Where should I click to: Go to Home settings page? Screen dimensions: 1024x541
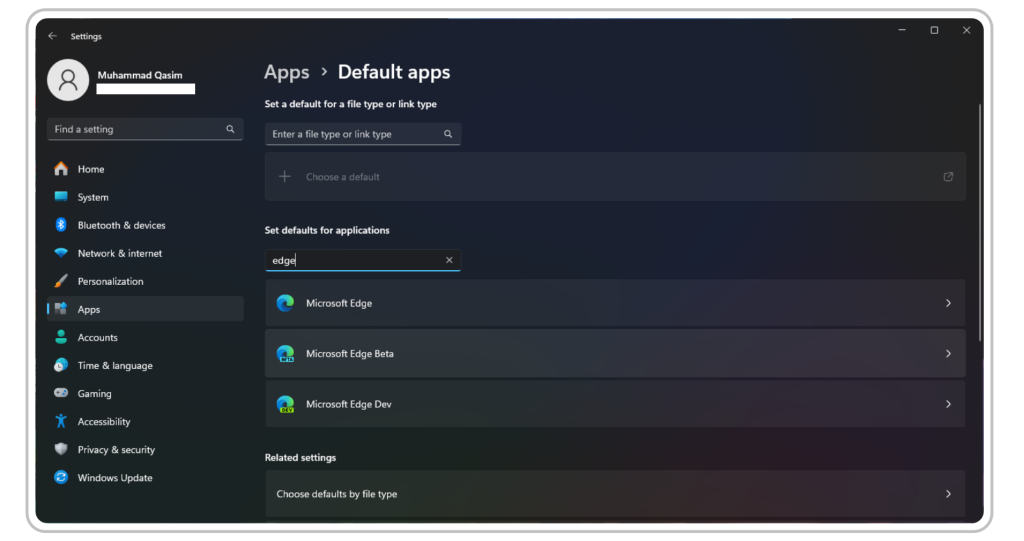[x=91, y=169]
